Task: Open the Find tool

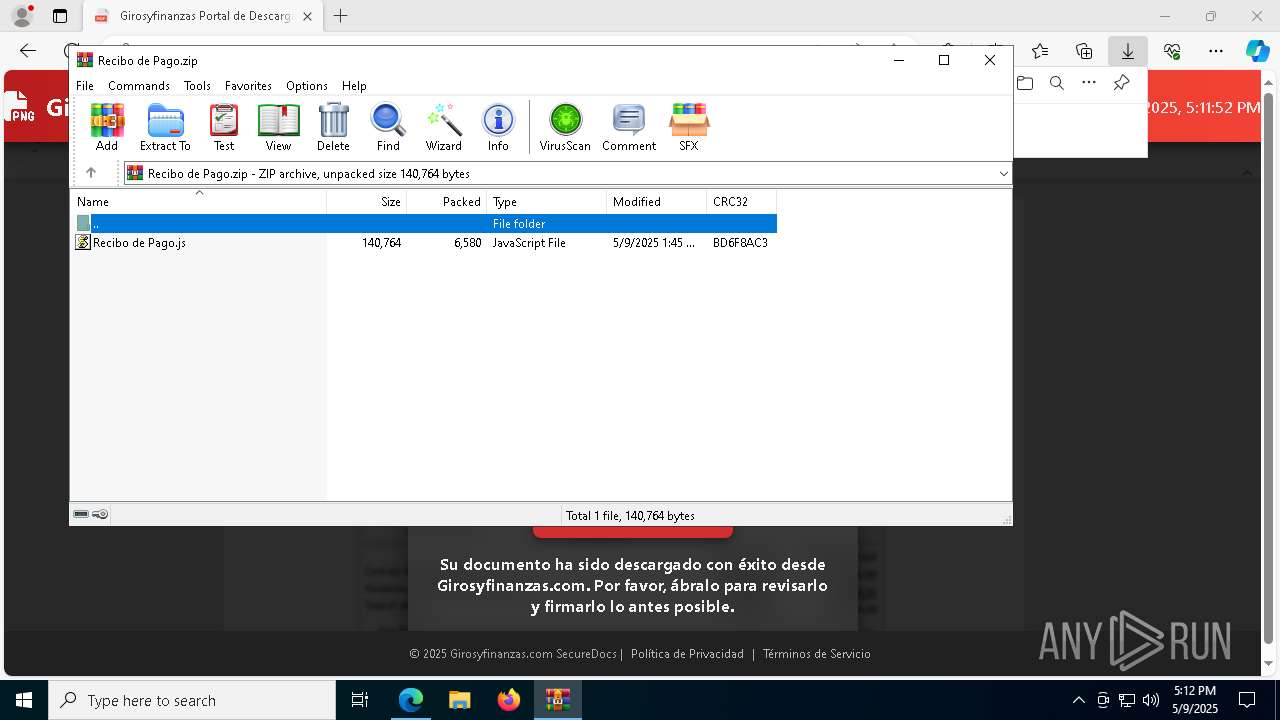Action: click(x=388, y=127)
